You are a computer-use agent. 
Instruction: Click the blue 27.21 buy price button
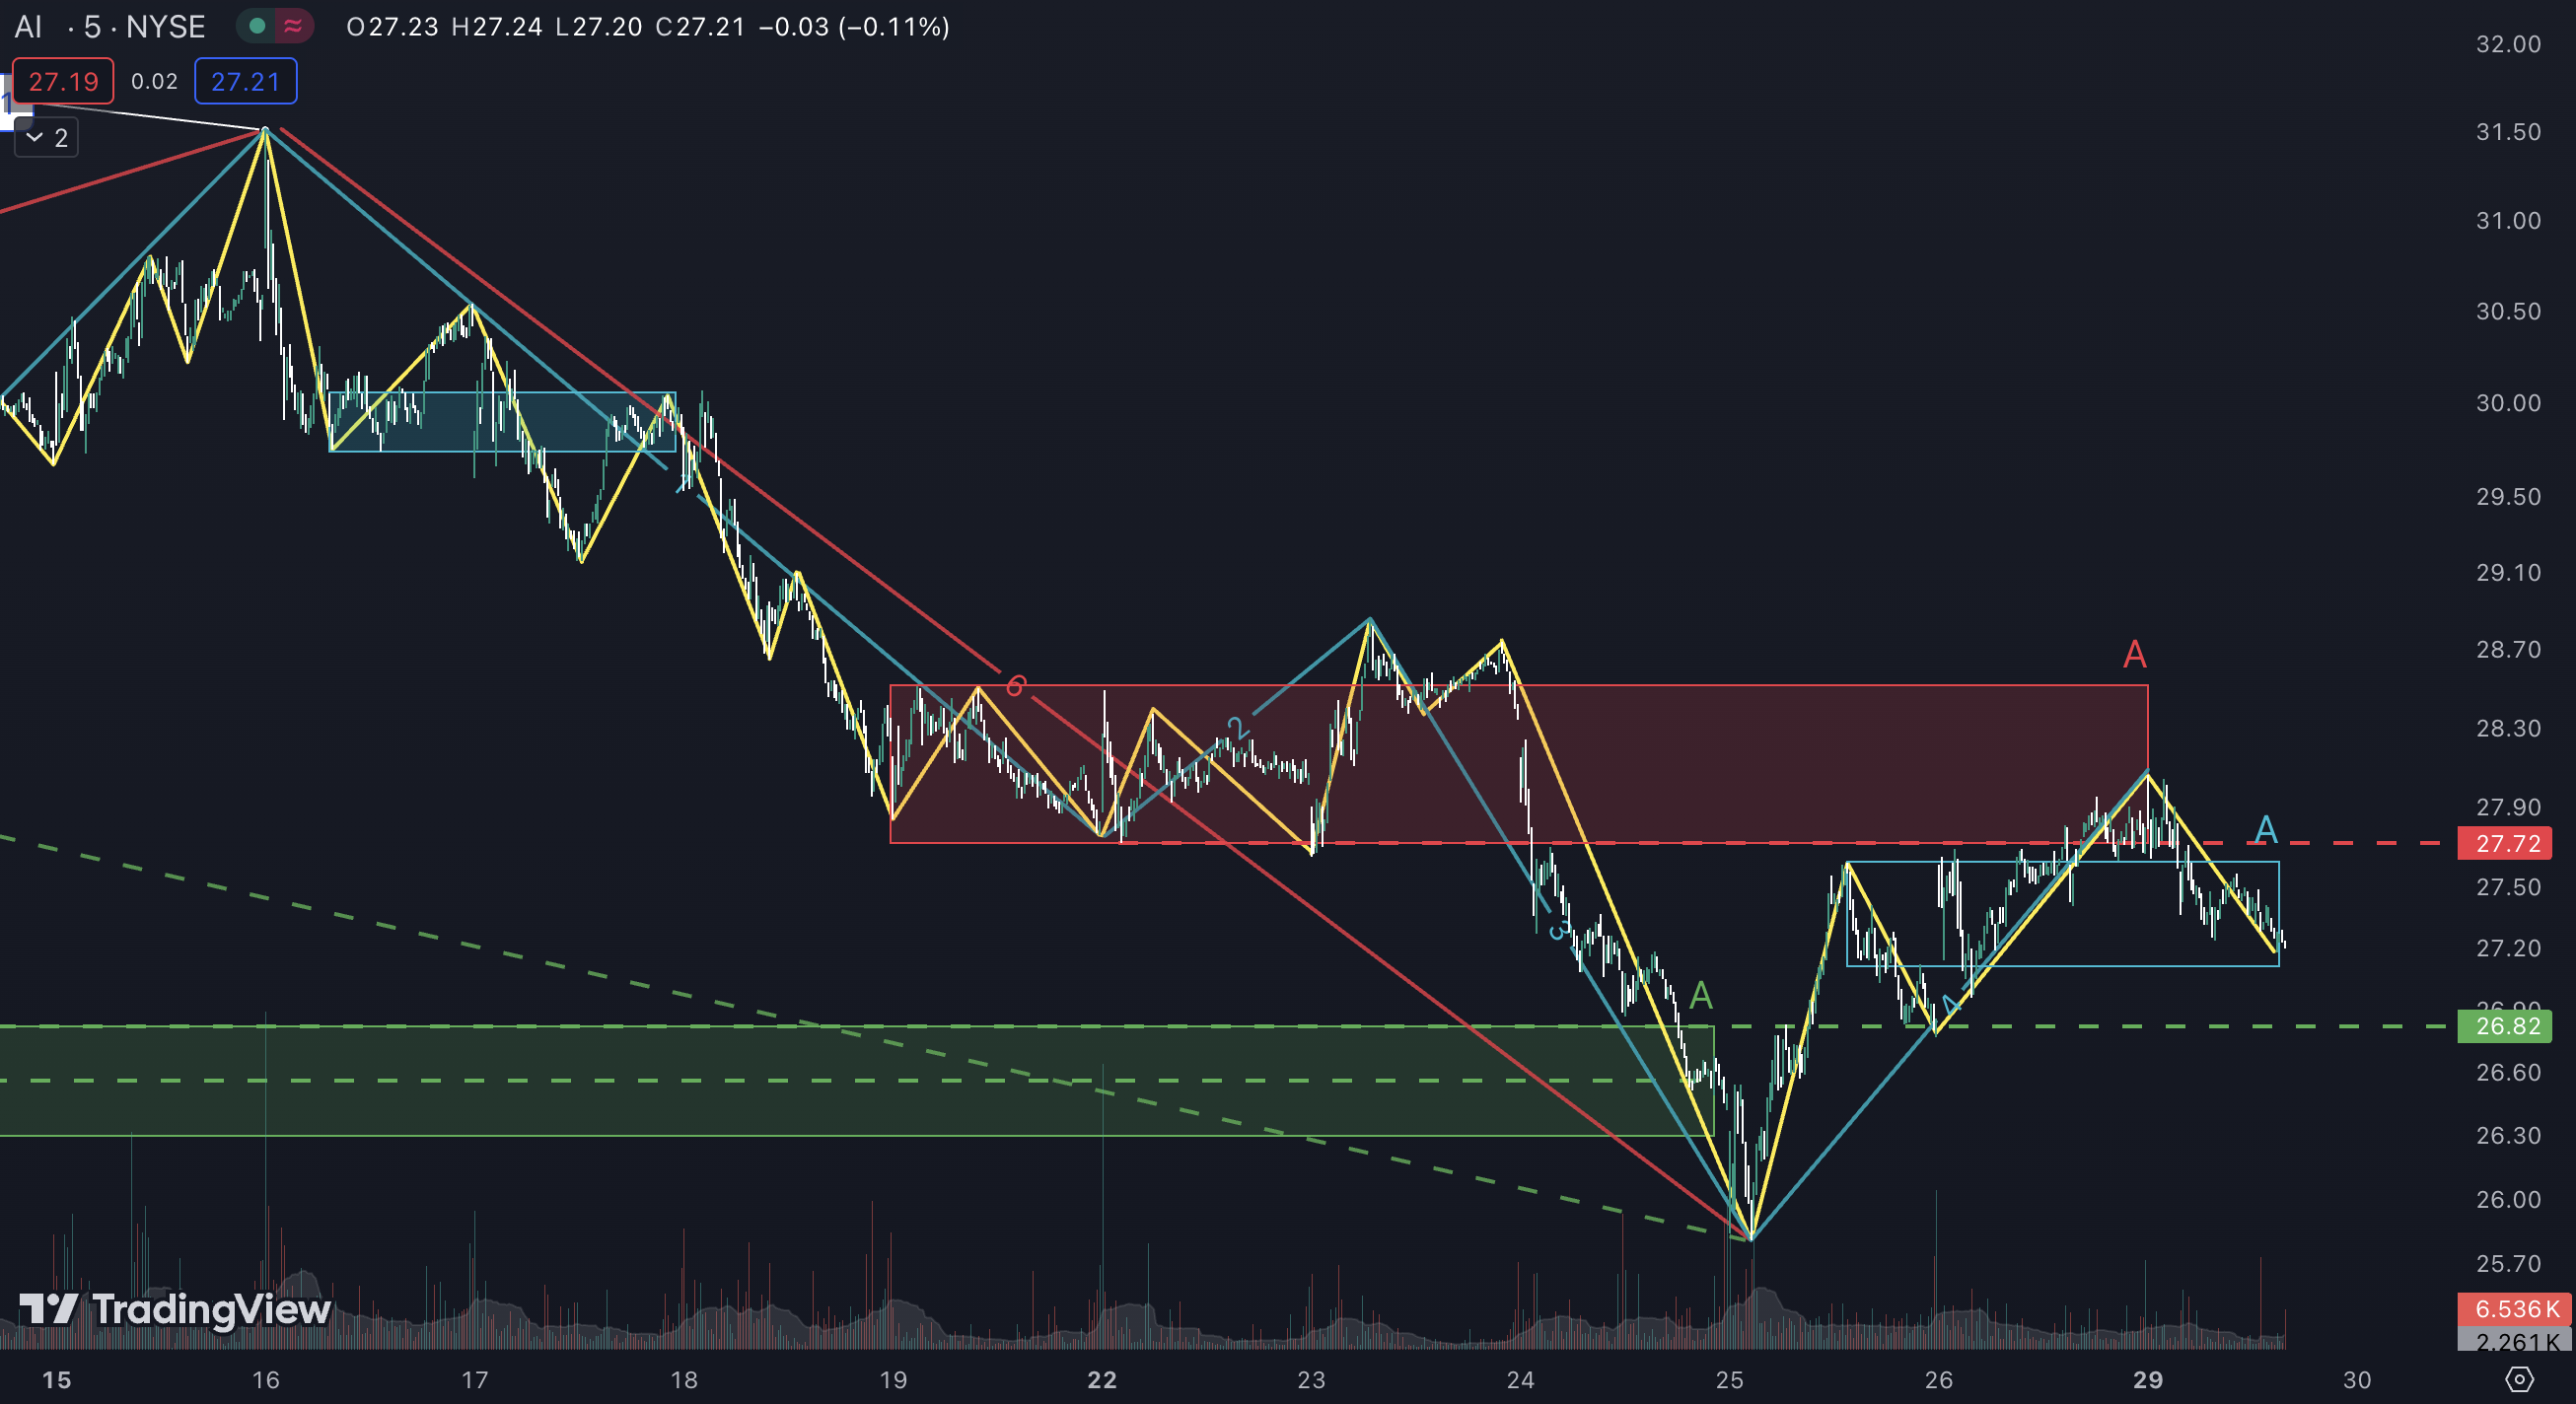tap(245, 82)
